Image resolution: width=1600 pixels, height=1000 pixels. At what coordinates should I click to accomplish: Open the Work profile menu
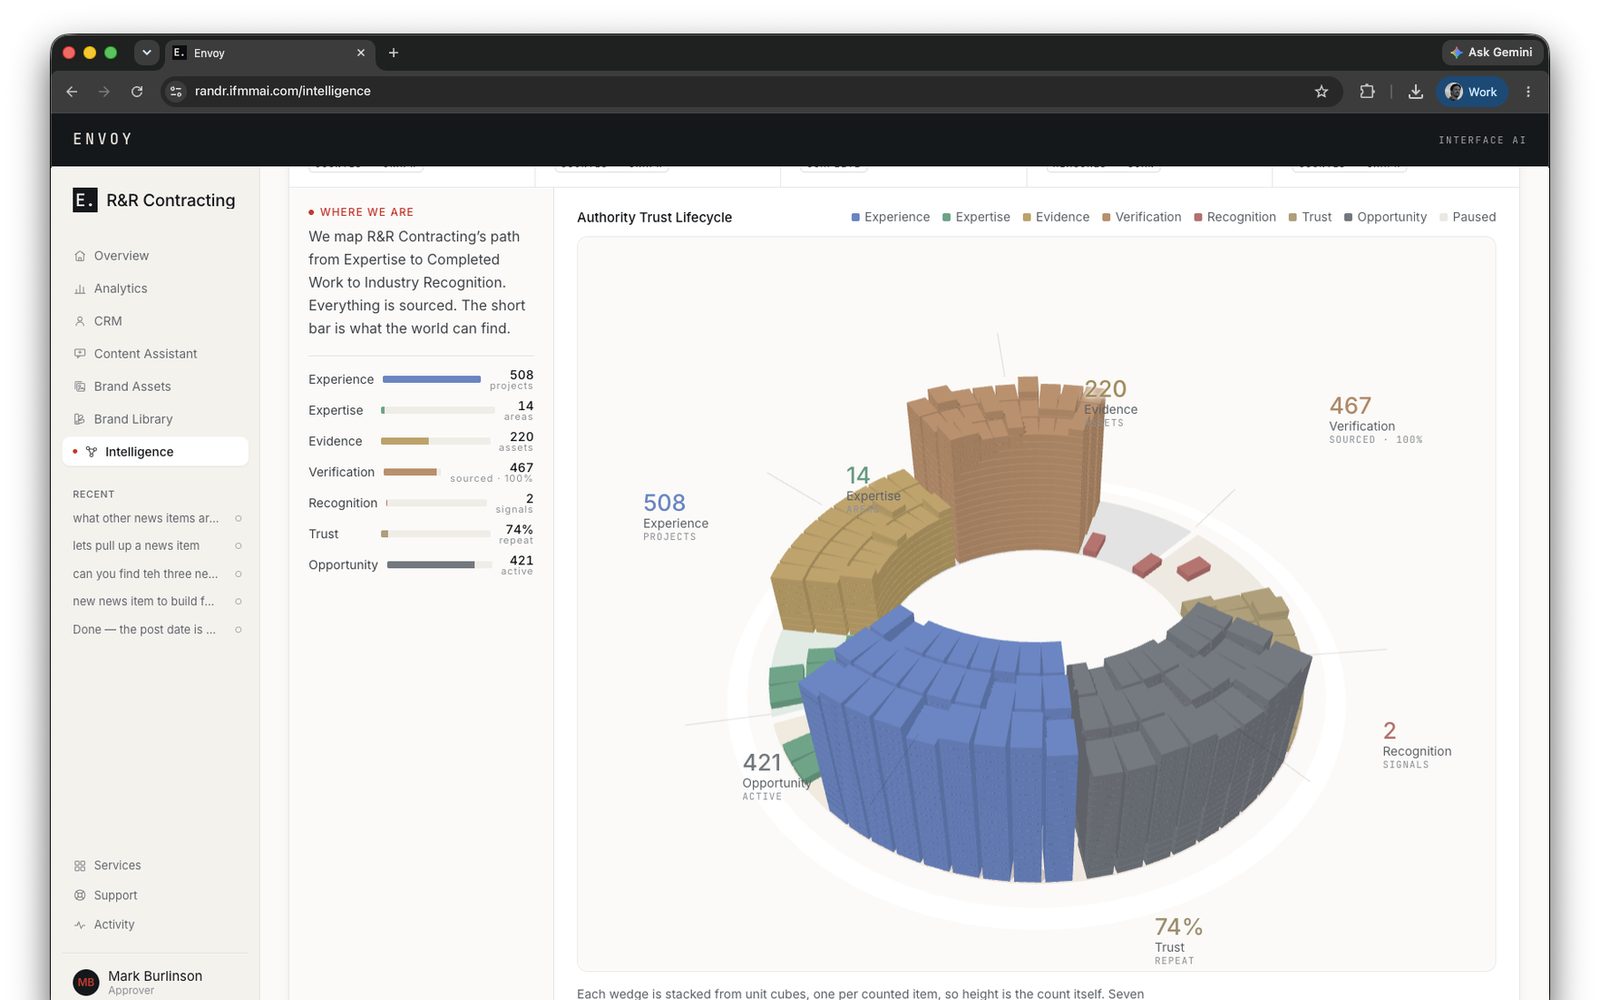(x=1472, y=91)
